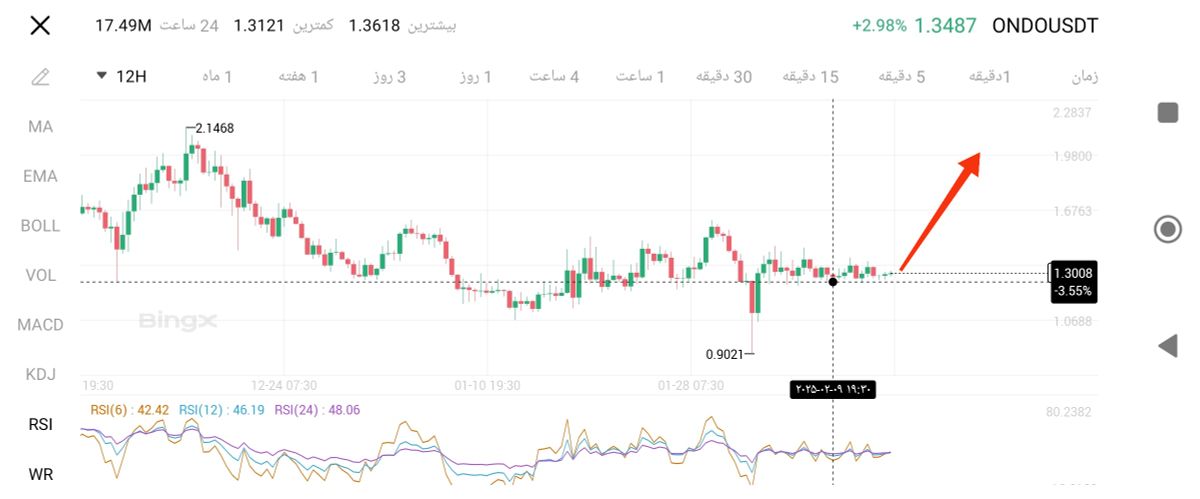Tap the Android triangle back button
This screenshot has width=1200, height=499.
[1167, 346]
